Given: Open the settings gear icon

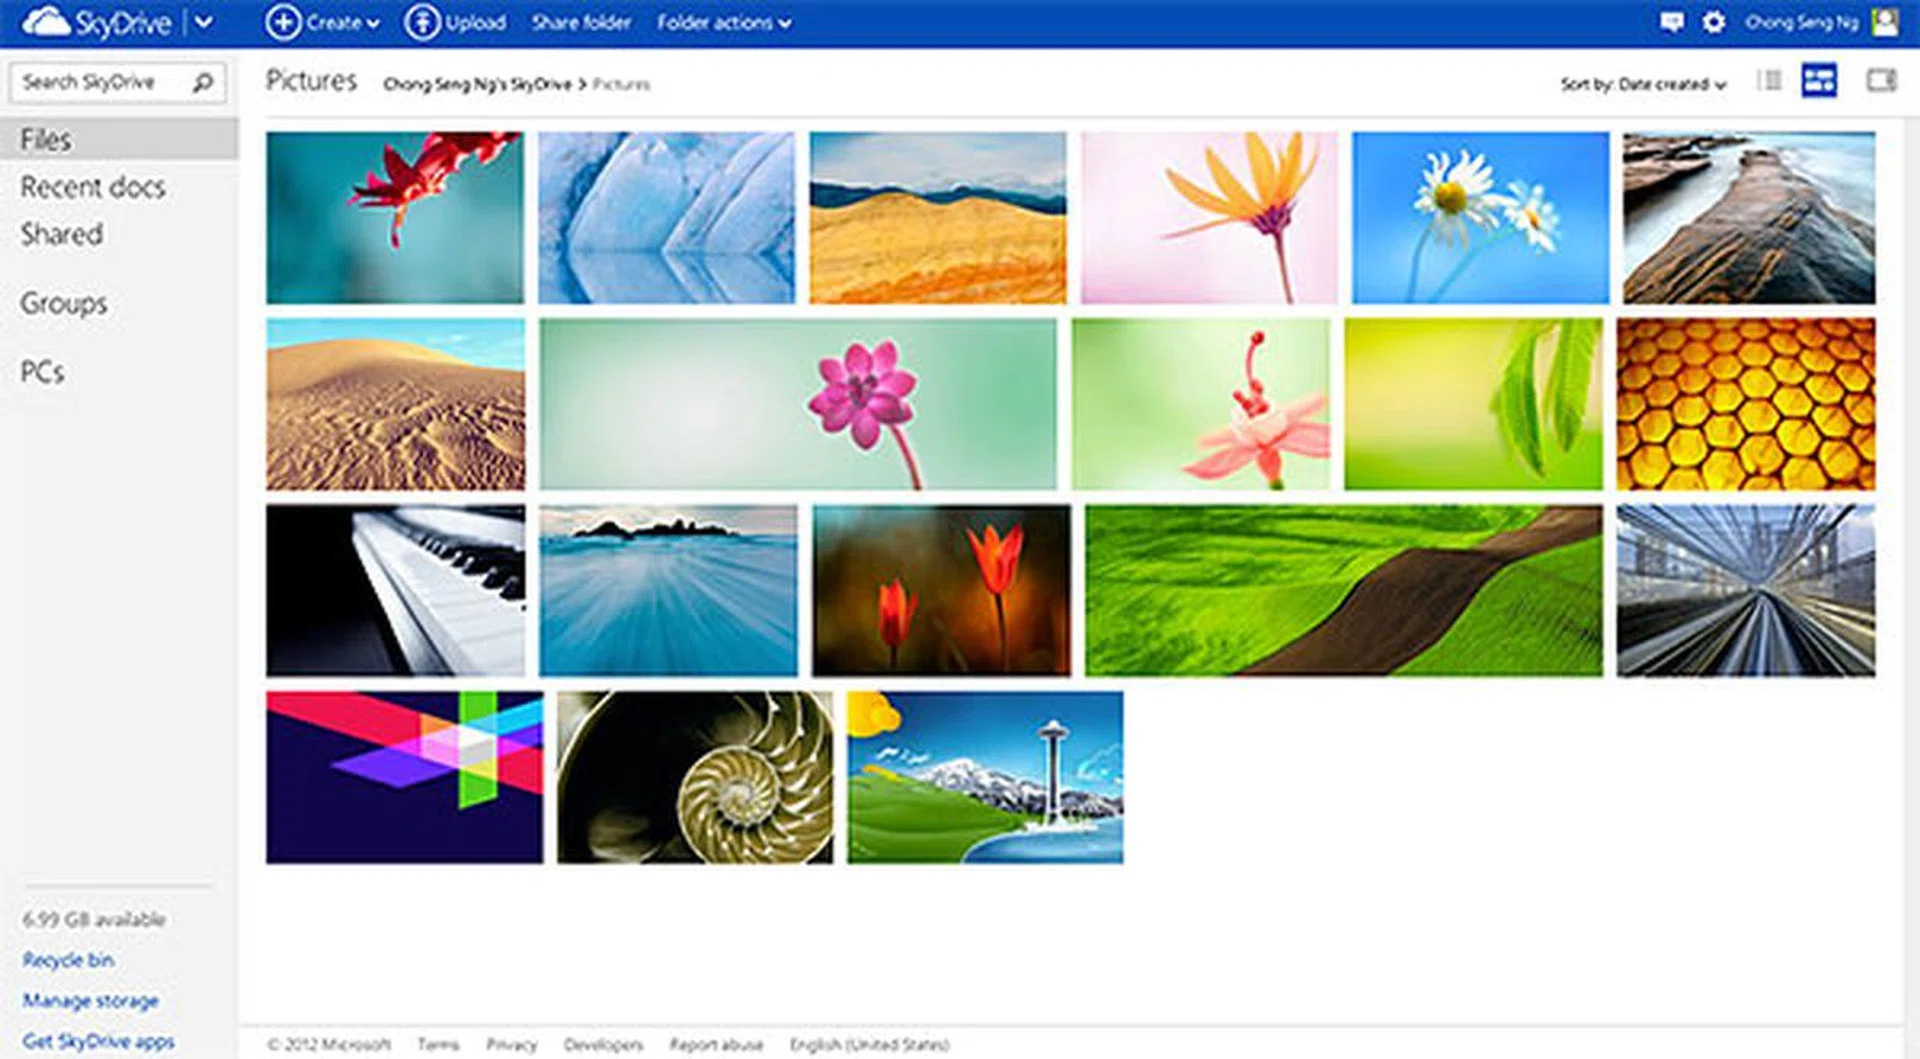Looking at the screenshot, I should [x=1714, y=22].
